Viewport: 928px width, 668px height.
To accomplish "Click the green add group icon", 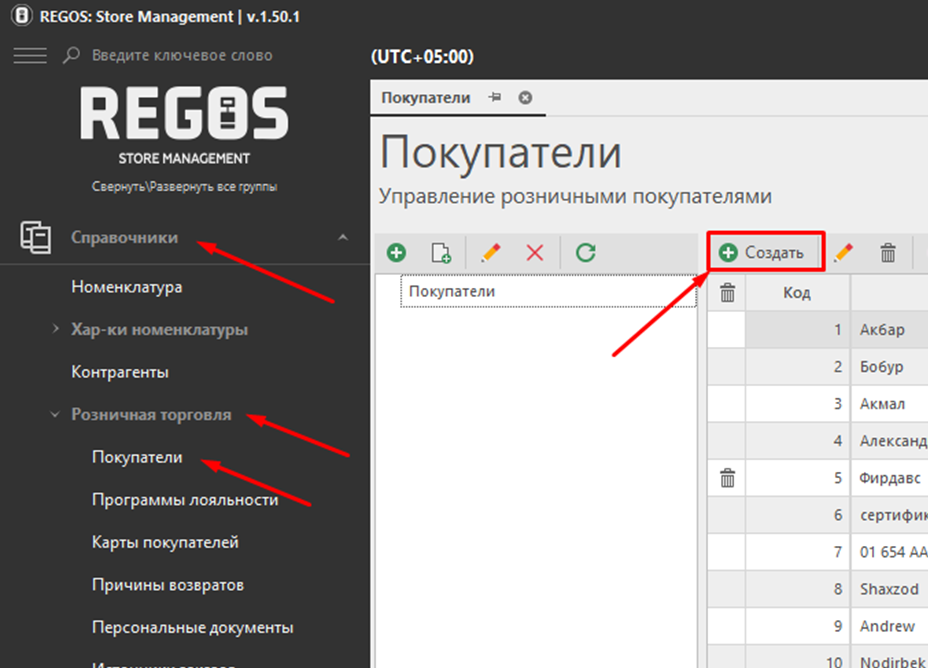I will pos(396,253).
